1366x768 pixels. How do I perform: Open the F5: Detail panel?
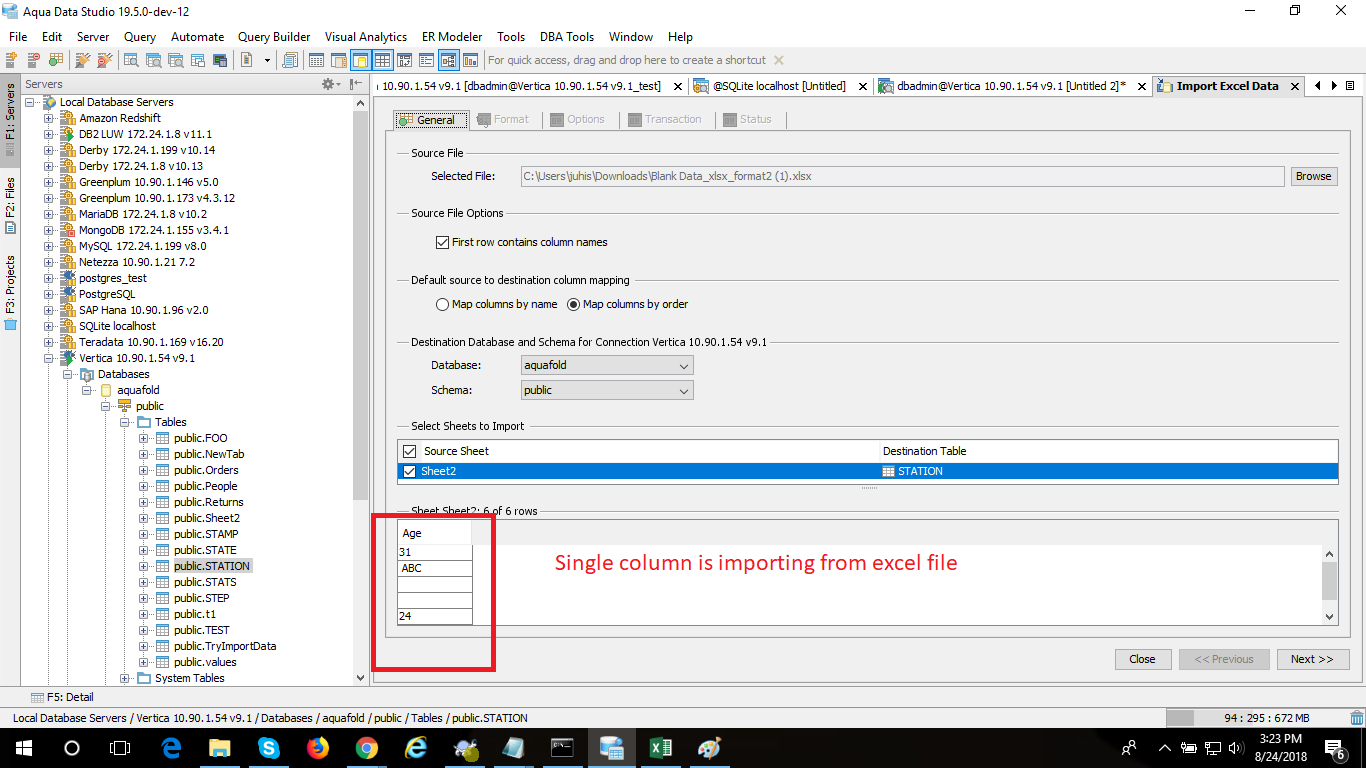point(62,697)
